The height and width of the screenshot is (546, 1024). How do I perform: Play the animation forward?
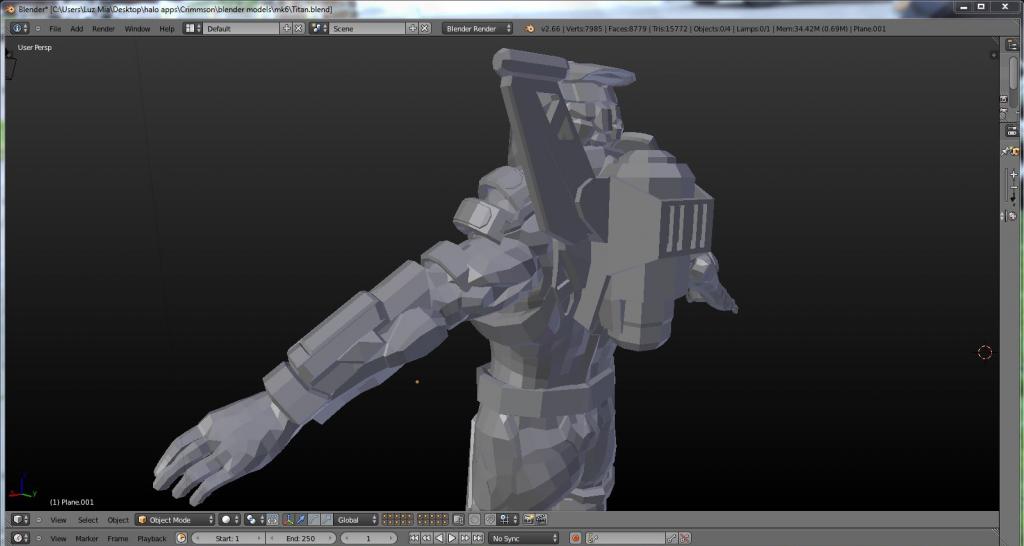[x=452, y=538]
